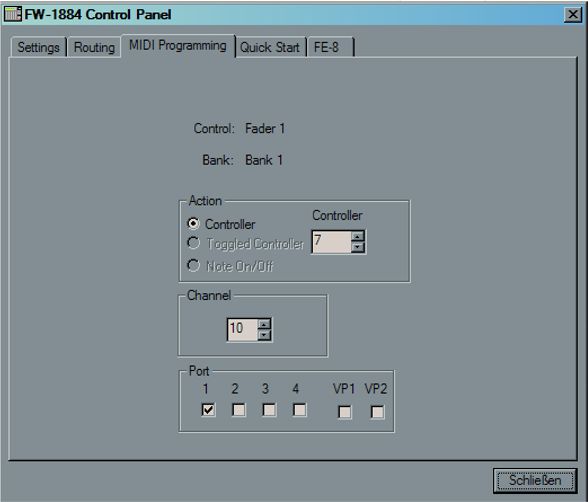This screenshot has width=588, height=502.
Task: Enable the Port 4 checkbox
Action: pyautogui.click(x=299, y=410)
